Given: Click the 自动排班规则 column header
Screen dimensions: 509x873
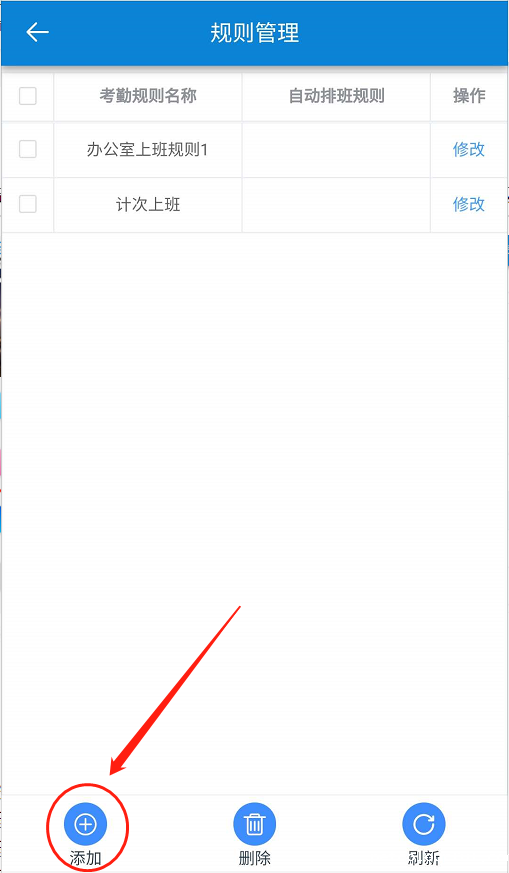Looking at the screenshot, I should point(336,96).
